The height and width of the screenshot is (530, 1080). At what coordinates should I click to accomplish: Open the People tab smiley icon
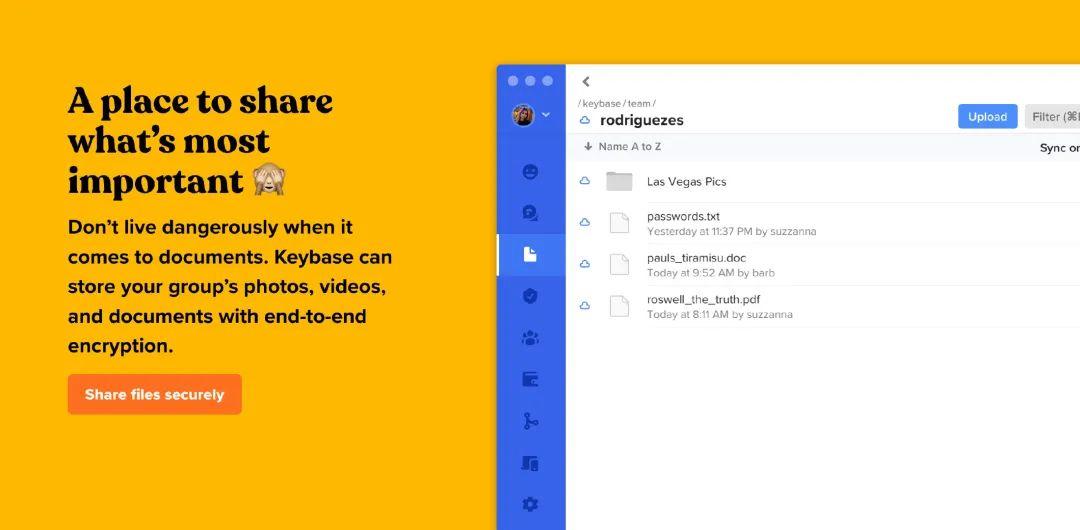tap(530, 172)
